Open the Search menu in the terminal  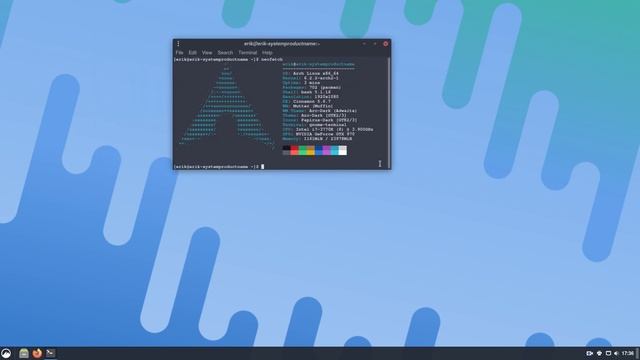point(225,53)
